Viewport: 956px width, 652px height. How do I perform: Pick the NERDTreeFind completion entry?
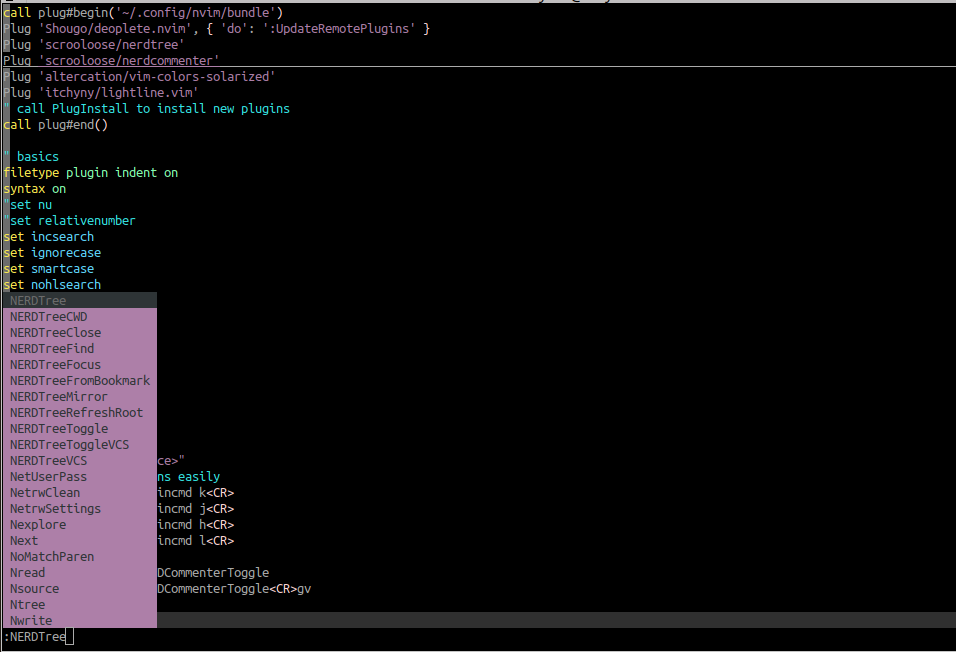coord(52,349)
